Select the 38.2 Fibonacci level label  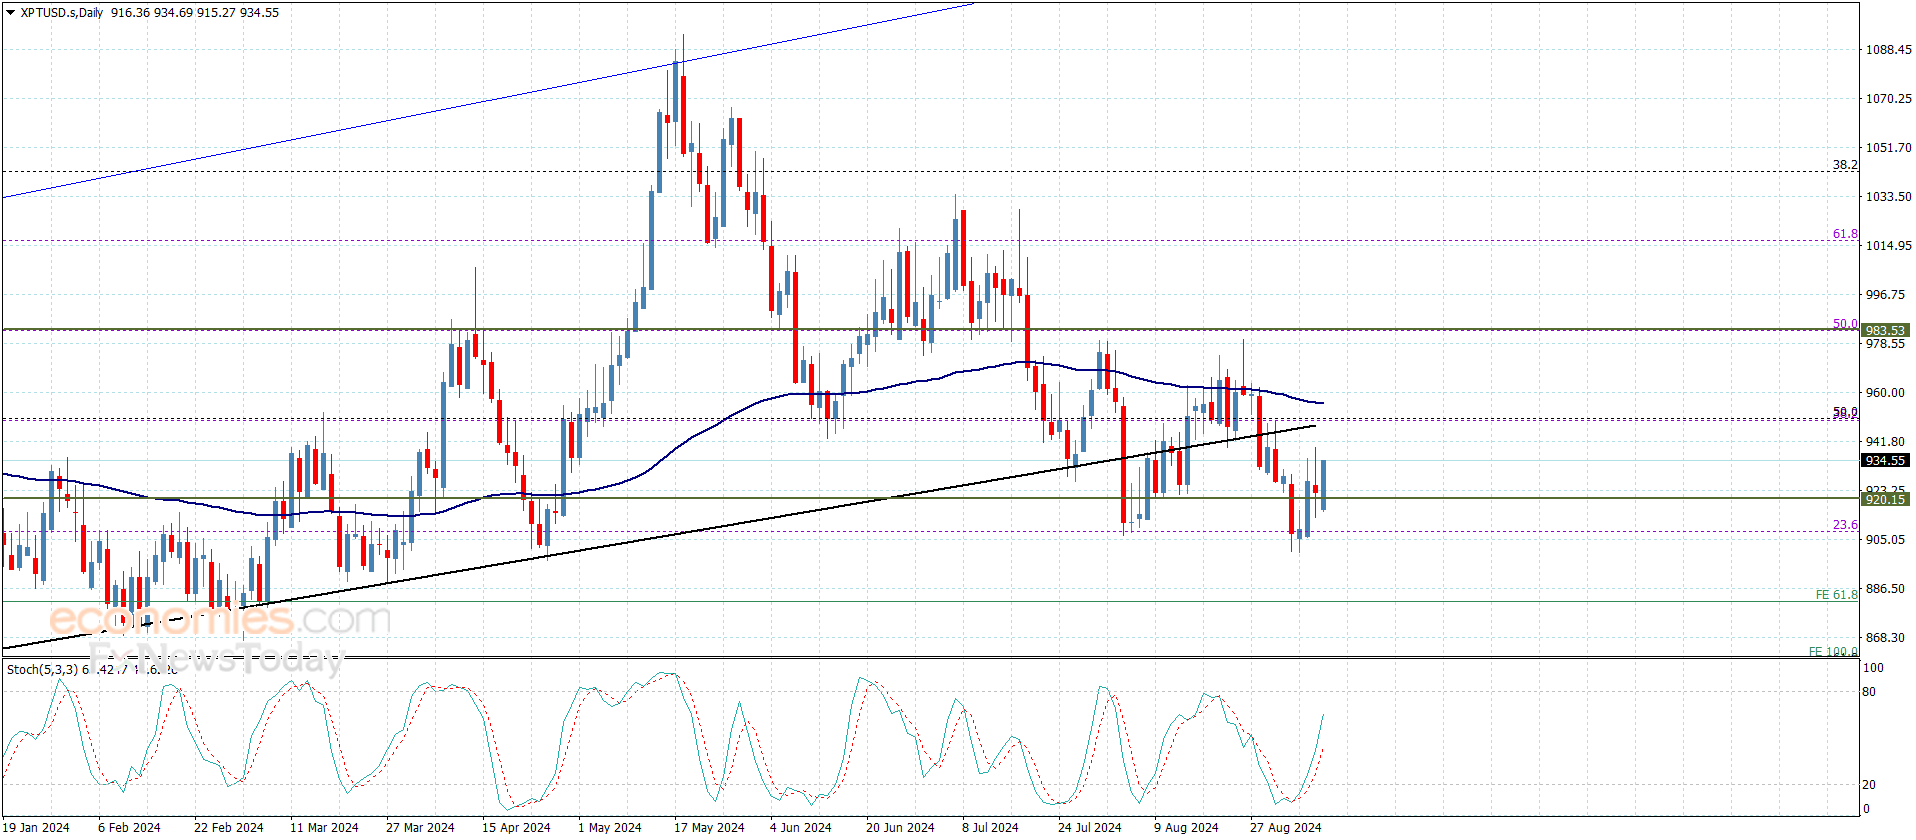tap(1844, 165)
